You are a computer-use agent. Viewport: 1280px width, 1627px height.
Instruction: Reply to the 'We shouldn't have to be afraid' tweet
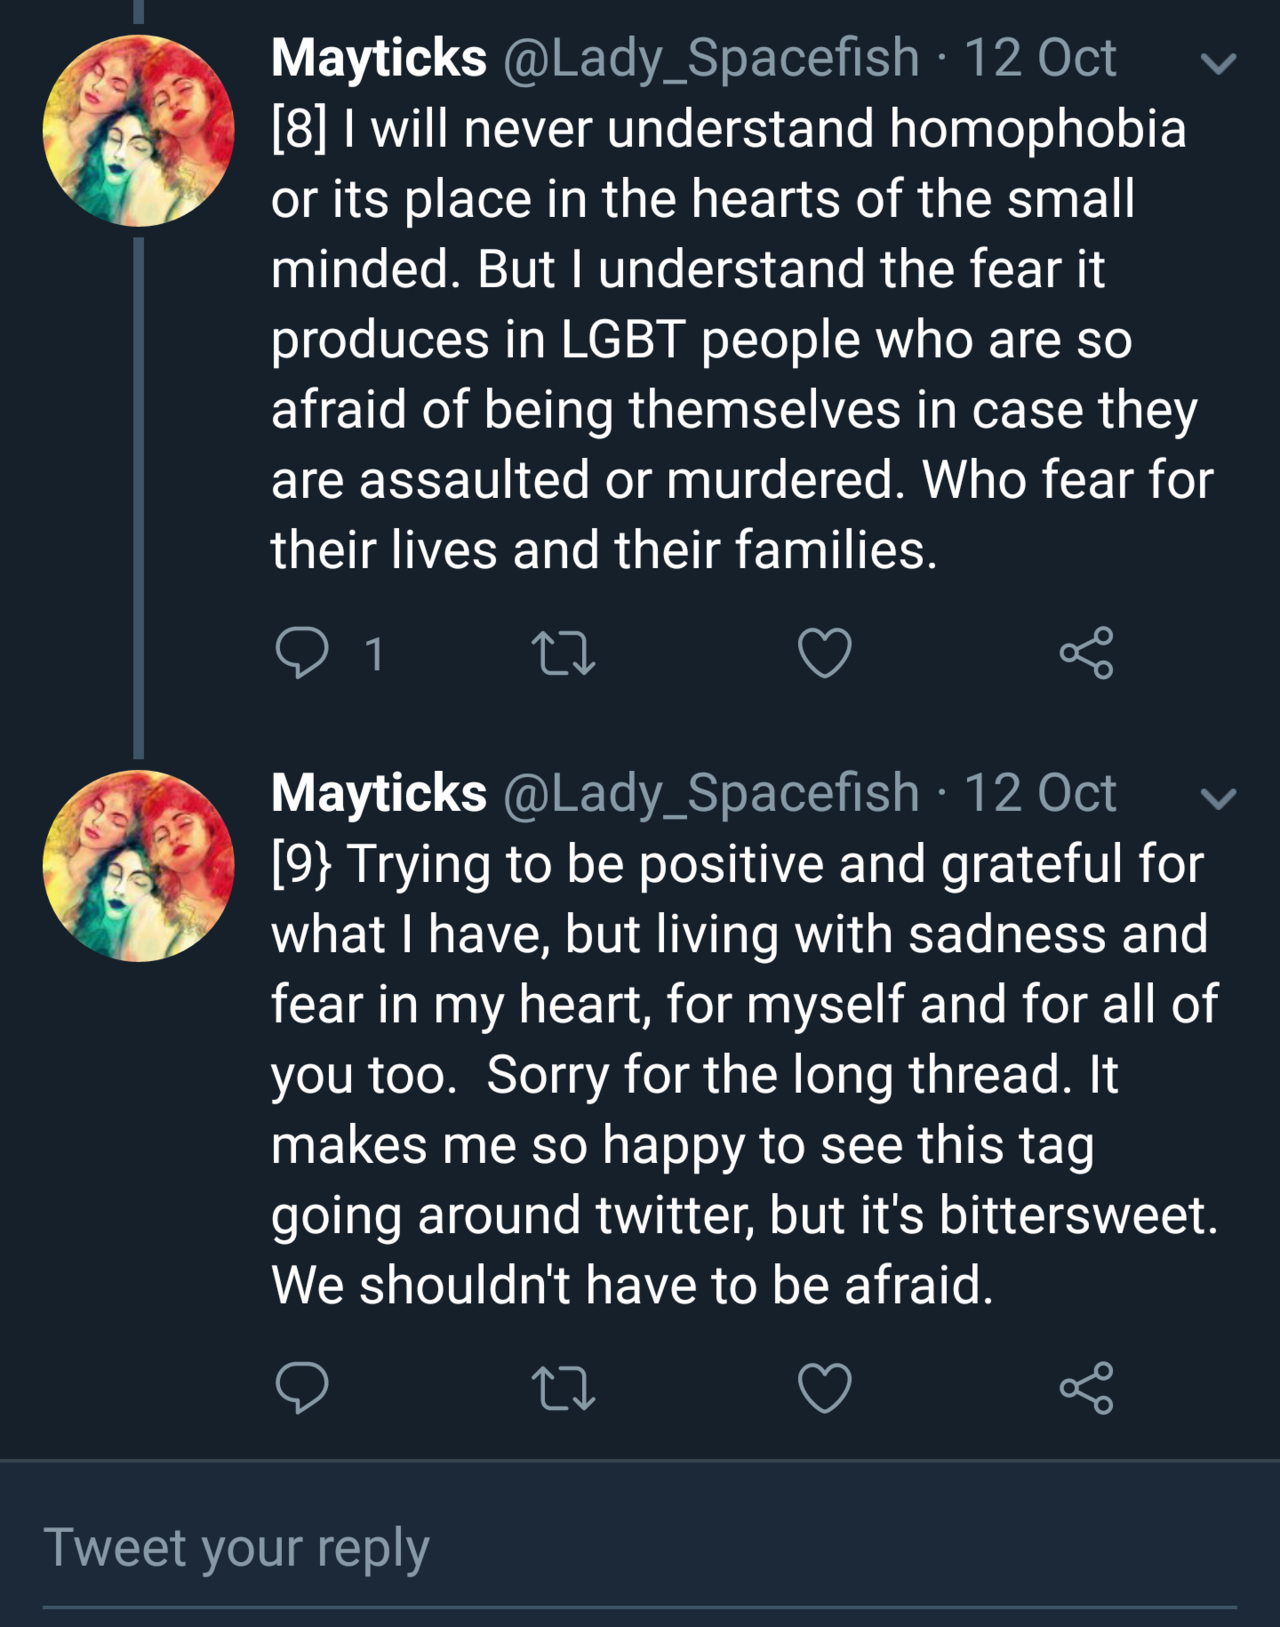click(301, 1388)
